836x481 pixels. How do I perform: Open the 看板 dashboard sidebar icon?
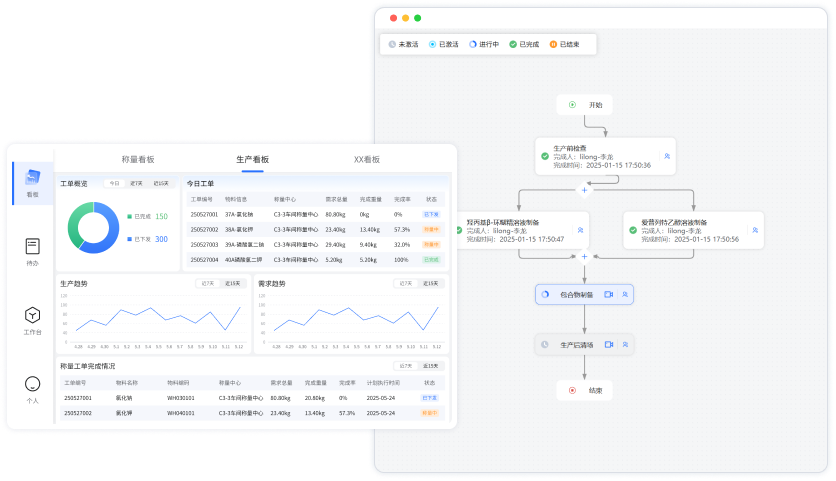33,182
